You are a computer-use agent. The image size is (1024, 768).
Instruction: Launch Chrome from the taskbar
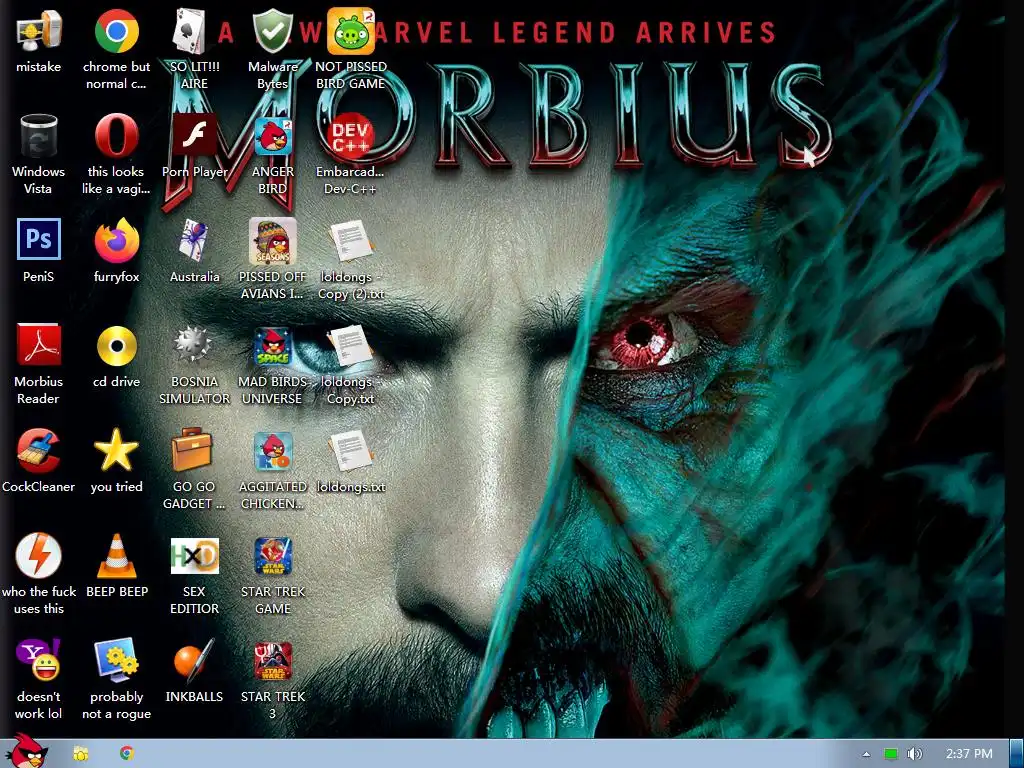(x=127, y=753)
